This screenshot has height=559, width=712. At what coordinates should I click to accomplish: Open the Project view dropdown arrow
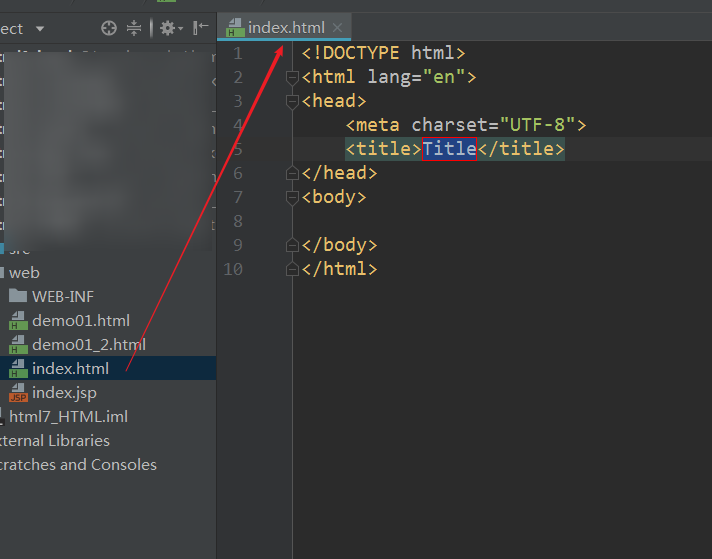click(40, 29)
